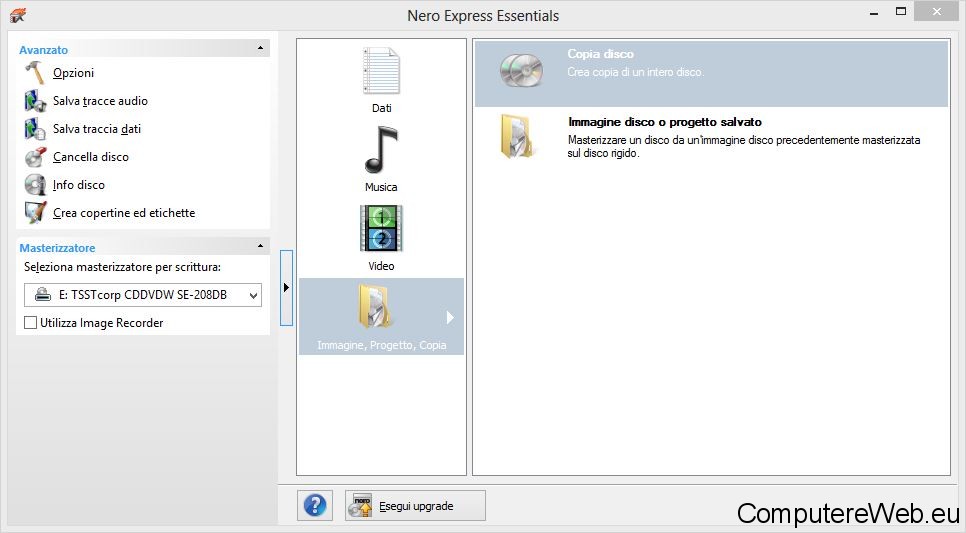Select the Musica category label
Image resolution: width=966 pixels, height=533 pixels.
coord(381,187)
